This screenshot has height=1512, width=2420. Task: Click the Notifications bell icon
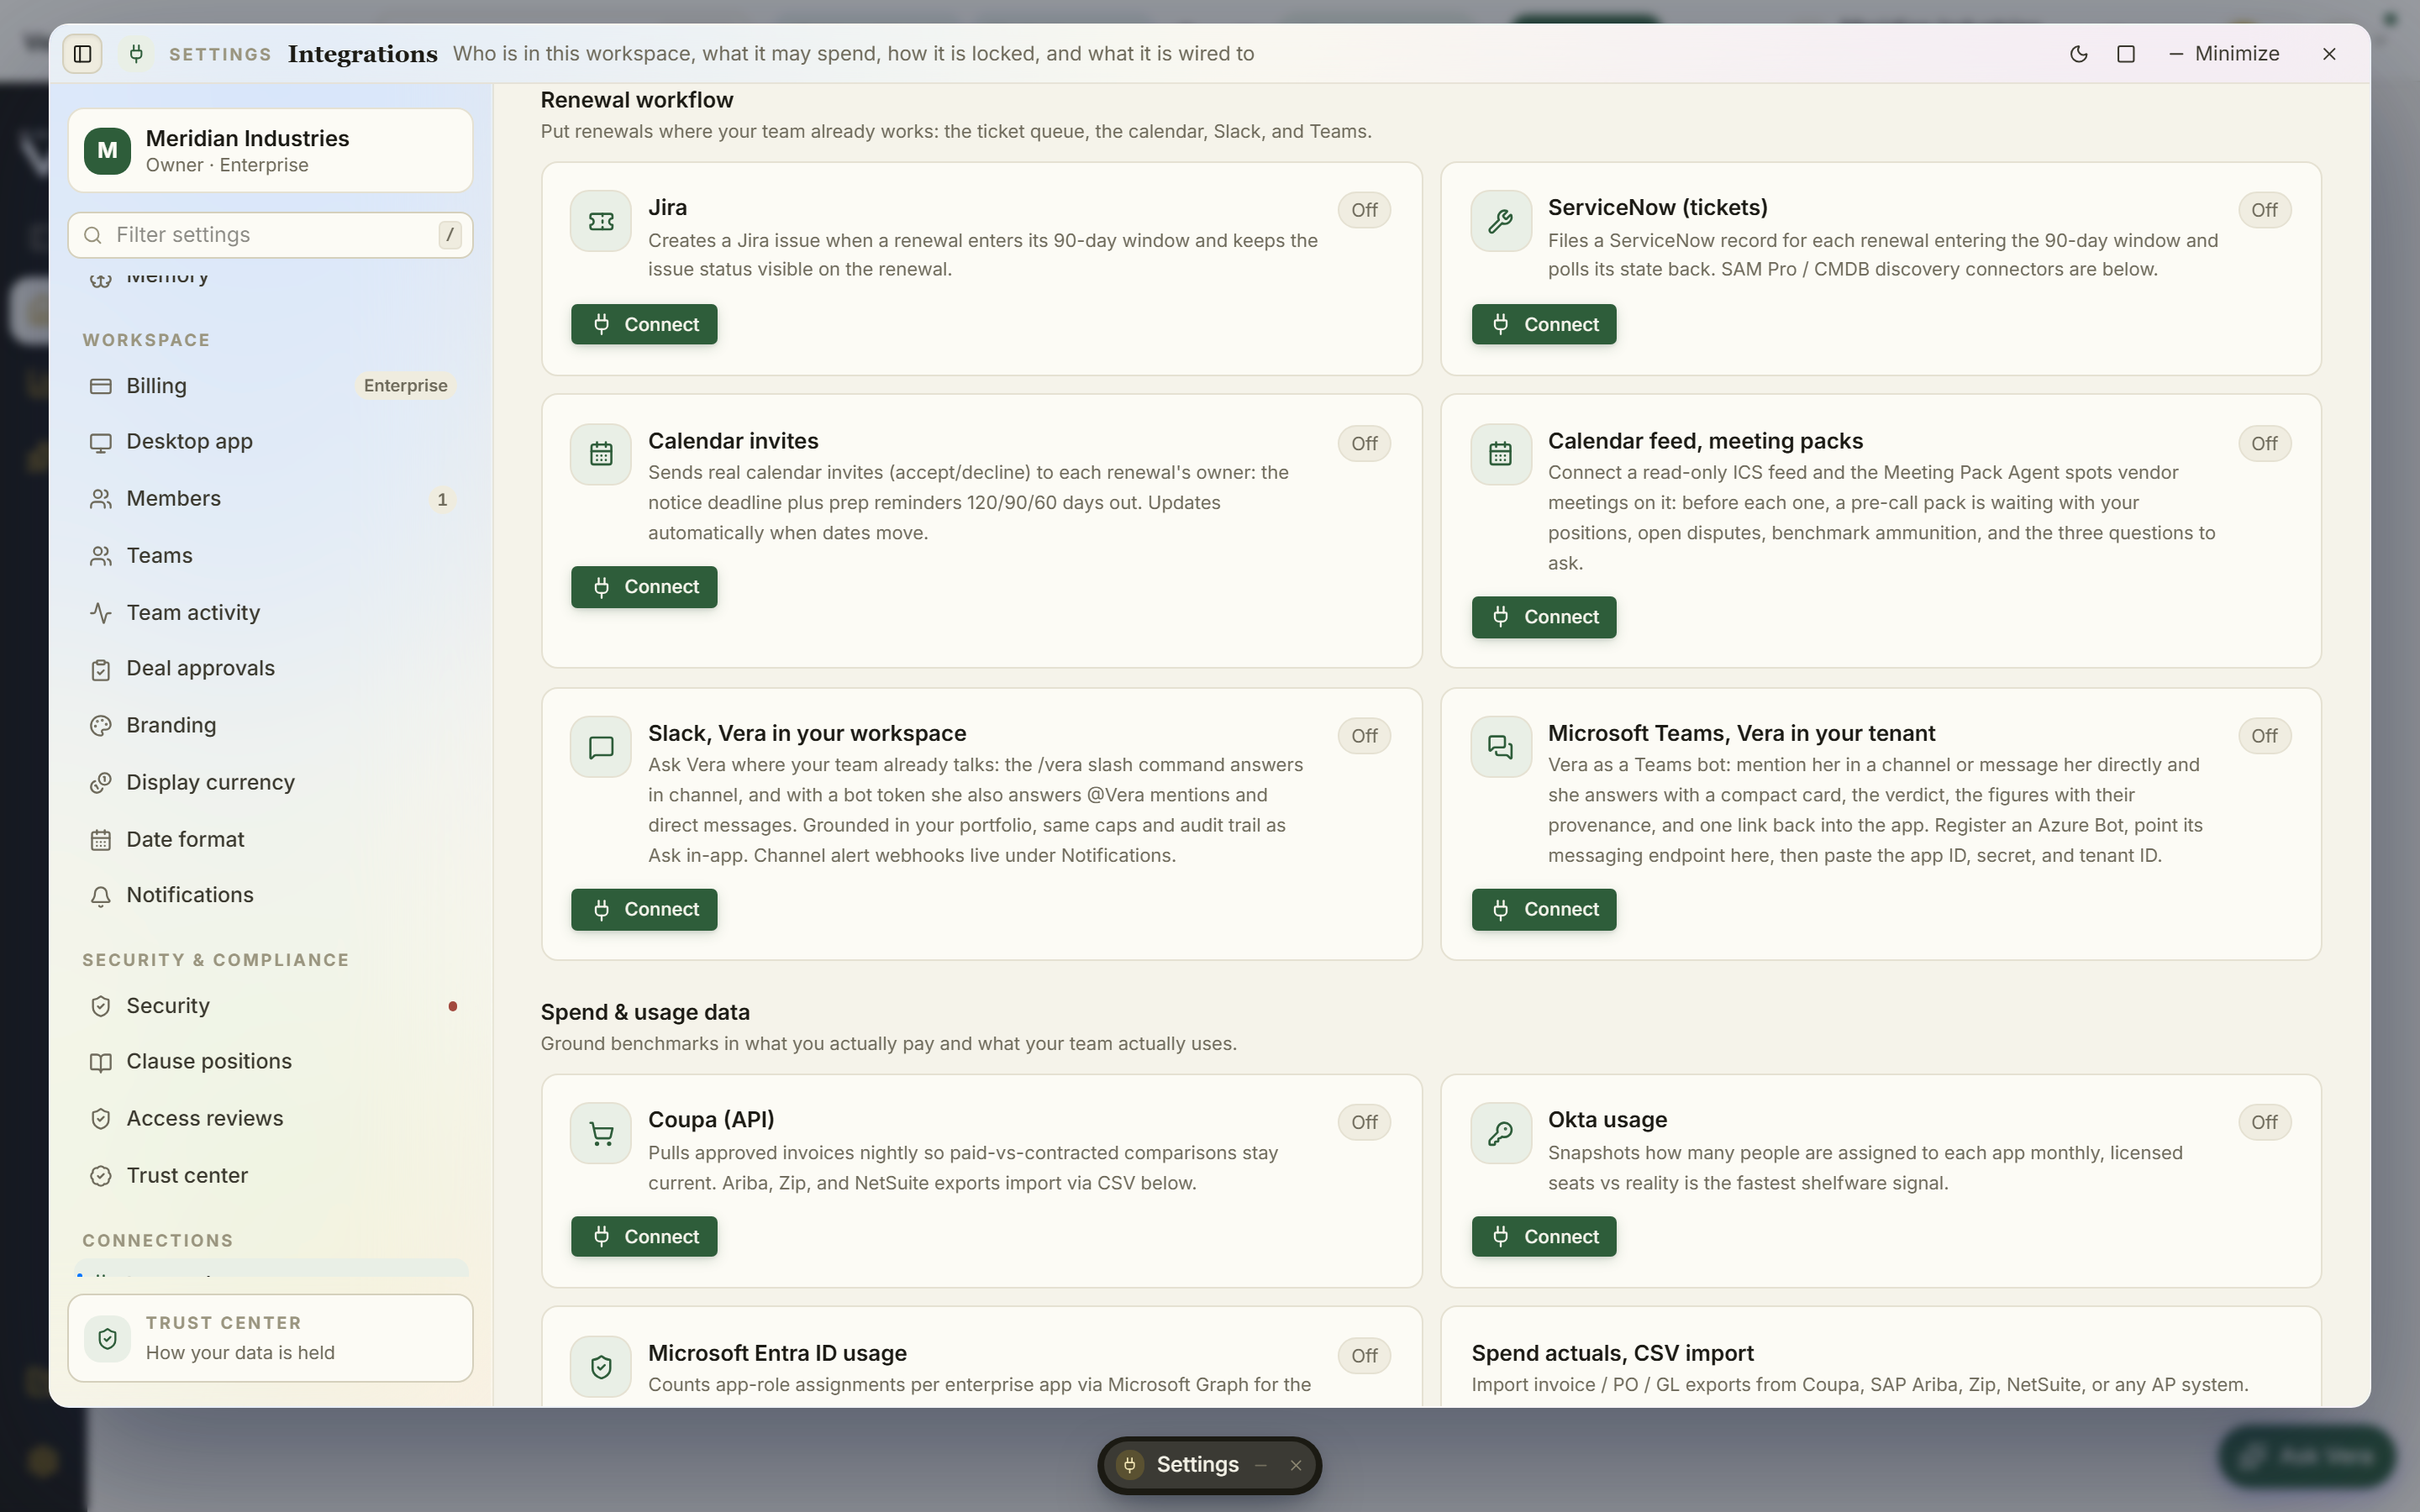point(101,896)
